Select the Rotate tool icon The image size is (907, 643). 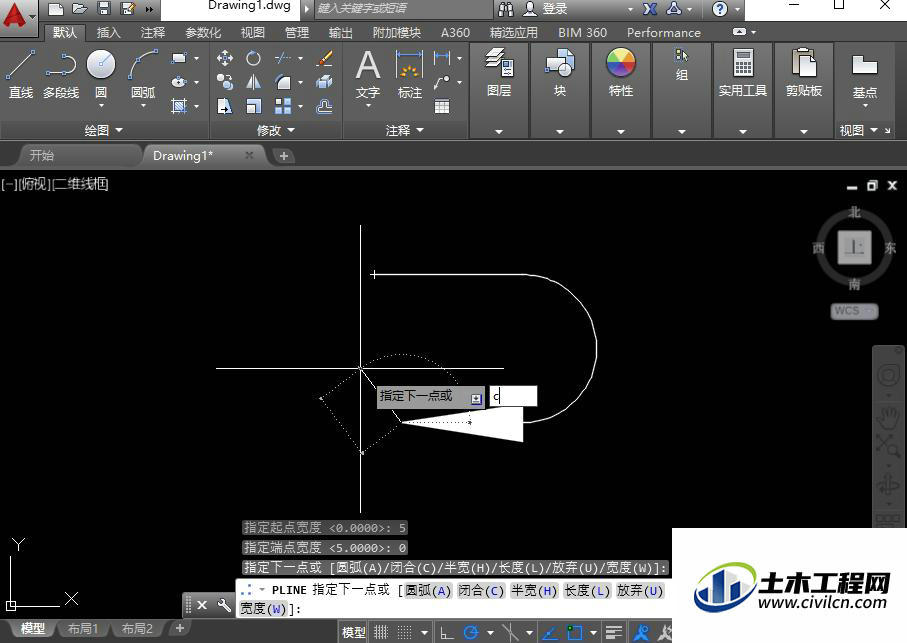(253, 58)
